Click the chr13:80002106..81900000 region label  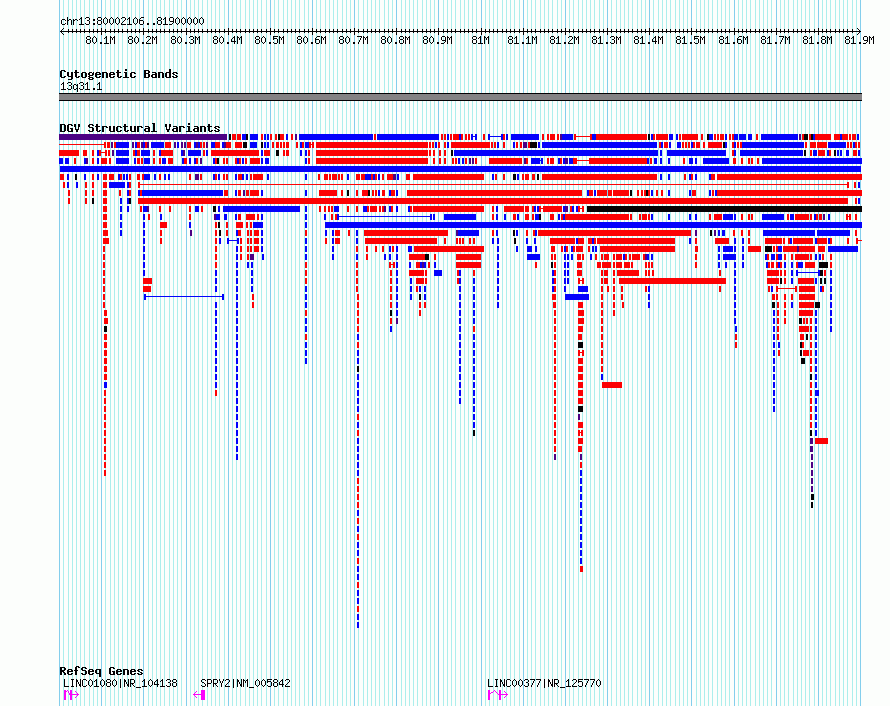coord(132,22)
